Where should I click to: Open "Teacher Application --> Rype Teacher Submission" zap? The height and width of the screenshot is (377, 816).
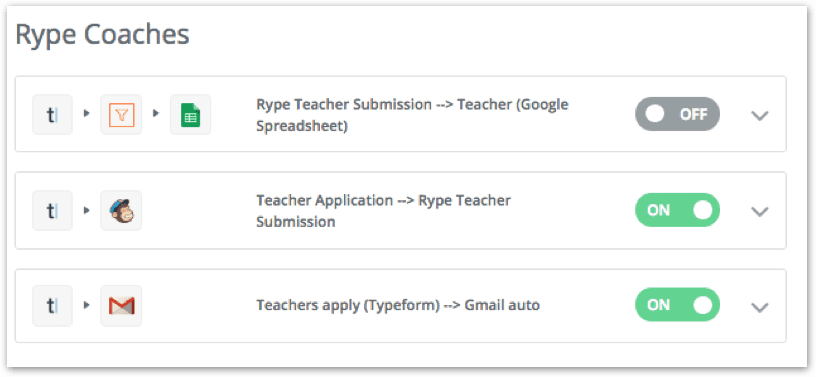[x=384, y=211]
